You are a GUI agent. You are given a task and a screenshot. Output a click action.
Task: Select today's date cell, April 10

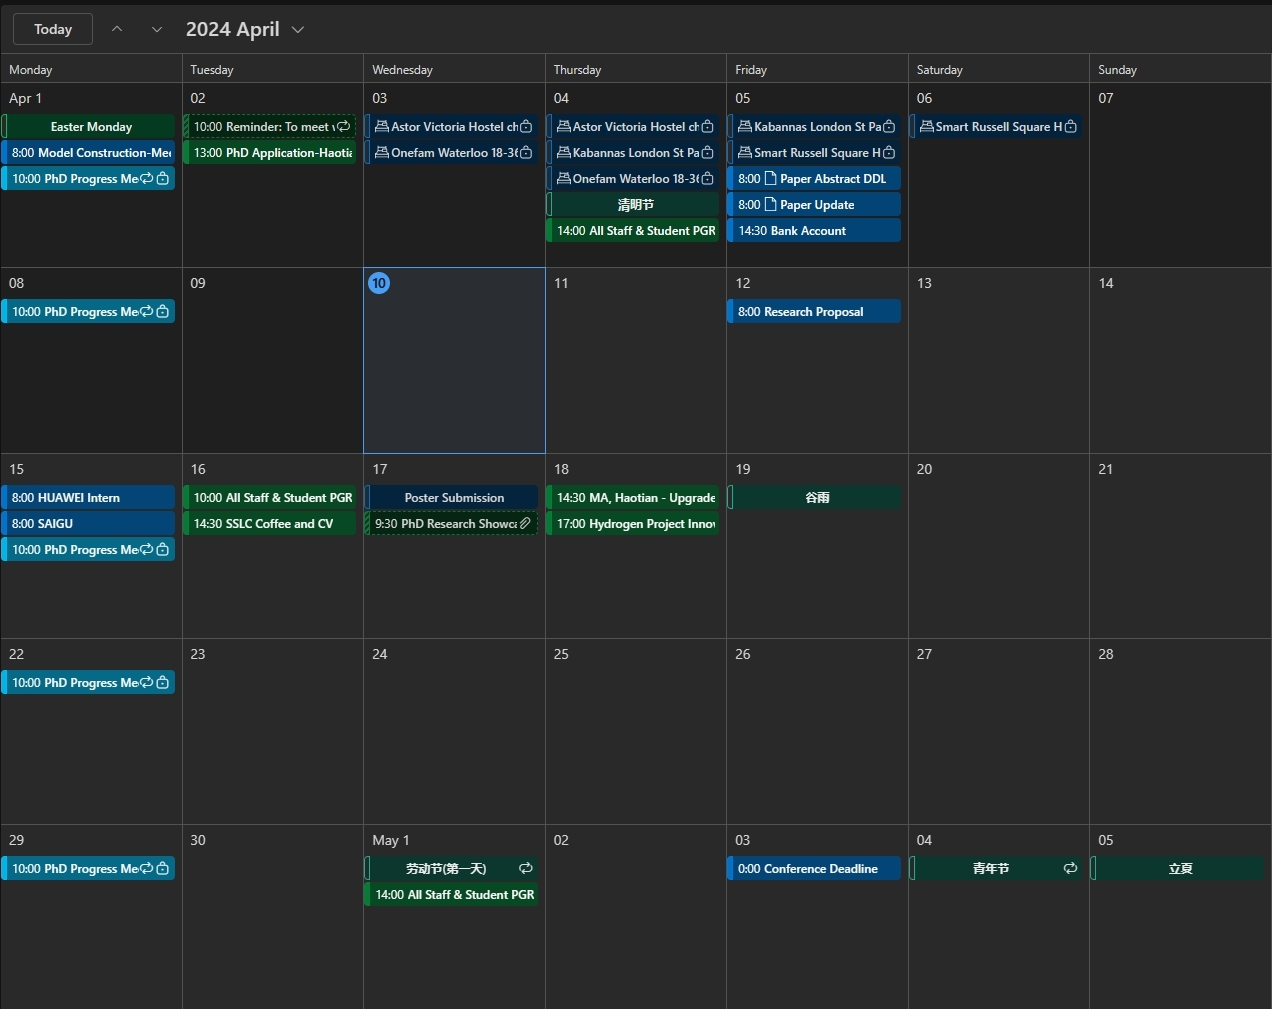click(454, 370)
